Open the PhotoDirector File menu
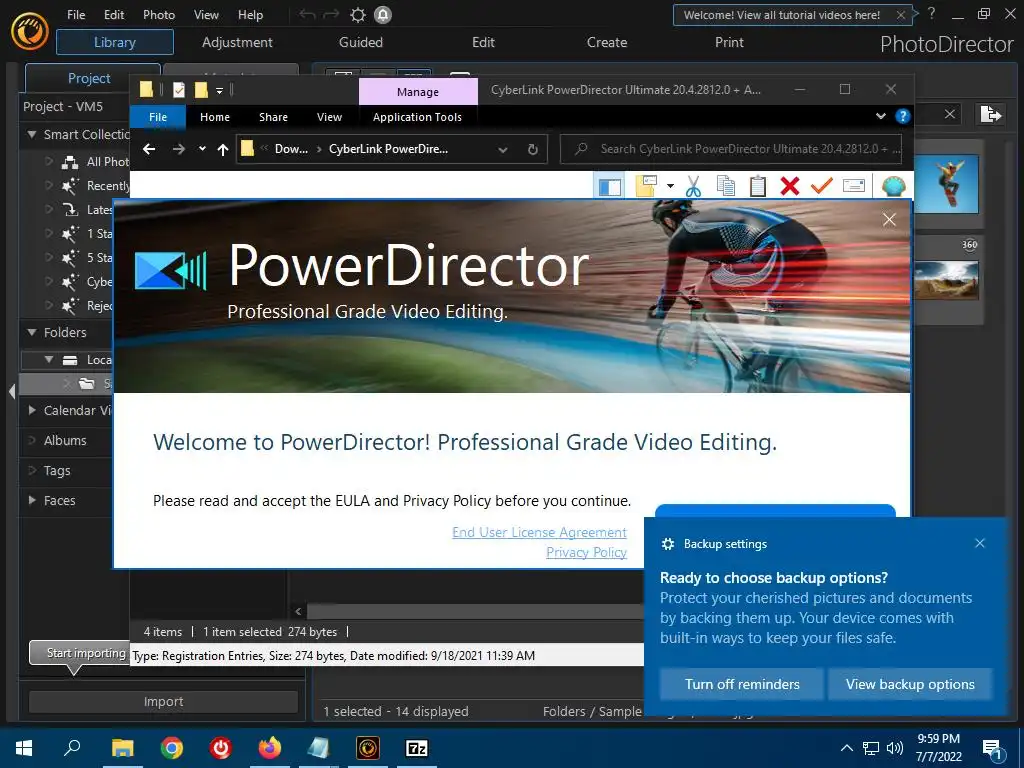The image size is (1024, 768). [x=76, y=14]
